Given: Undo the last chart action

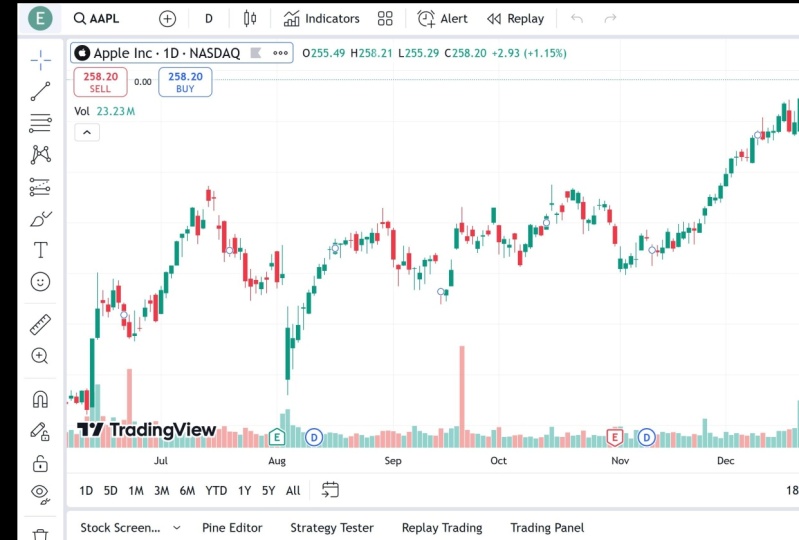Looking at the screenshot, I should point(577,19).
